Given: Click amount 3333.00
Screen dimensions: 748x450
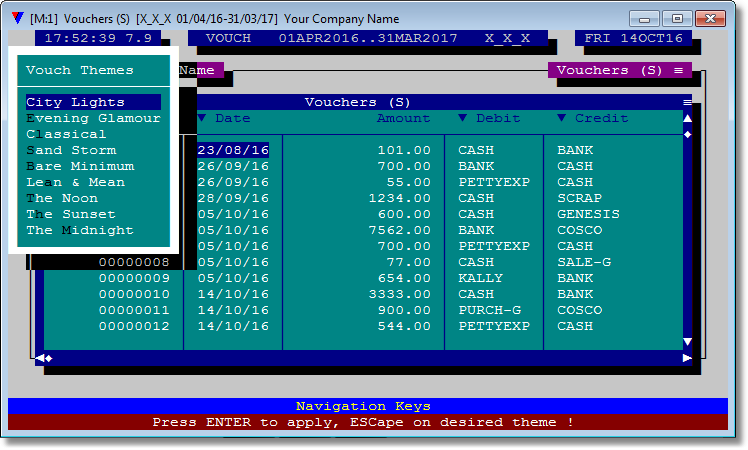Looking at the screenshot, I should click(x=399, y=294).
